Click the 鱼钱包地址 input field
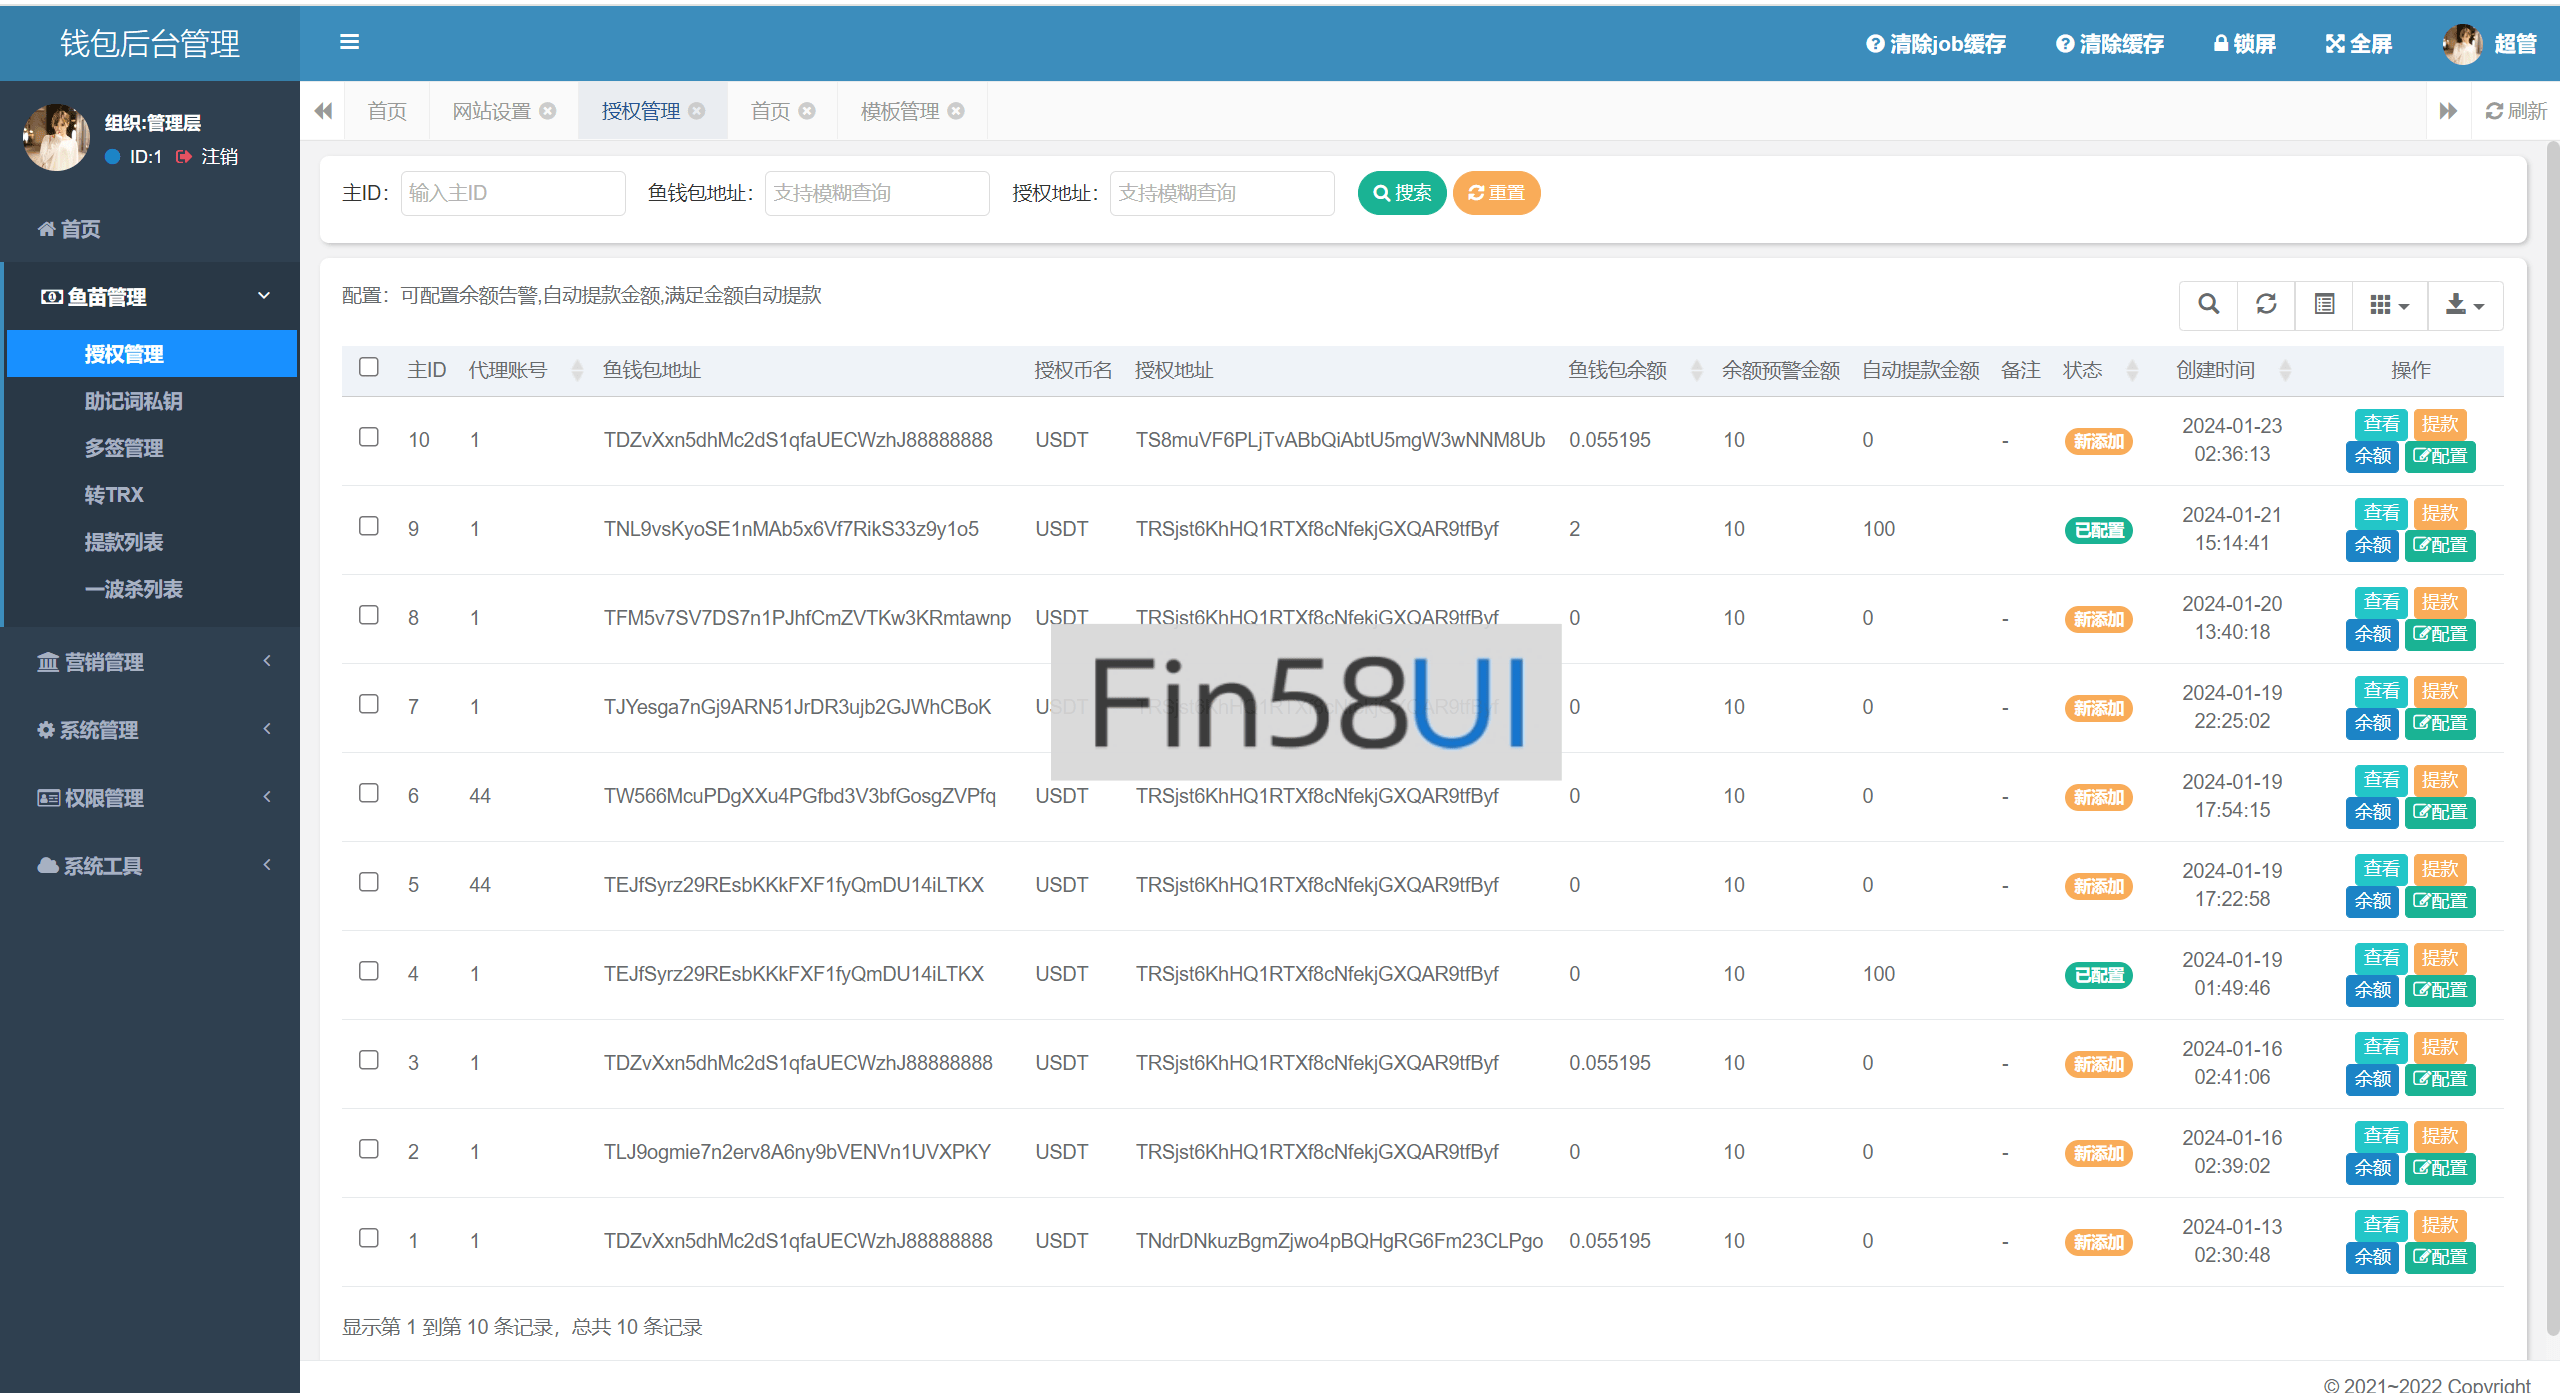Screen dimensions: 2560x1393 [876, 193]
